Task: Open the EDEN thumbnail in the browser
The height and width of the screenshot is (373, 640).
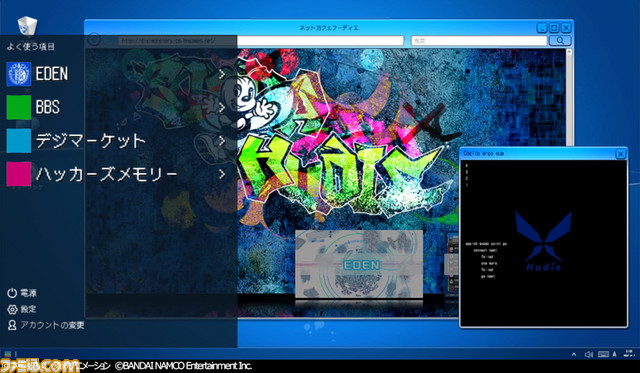Action: click(x=359, y=264)
